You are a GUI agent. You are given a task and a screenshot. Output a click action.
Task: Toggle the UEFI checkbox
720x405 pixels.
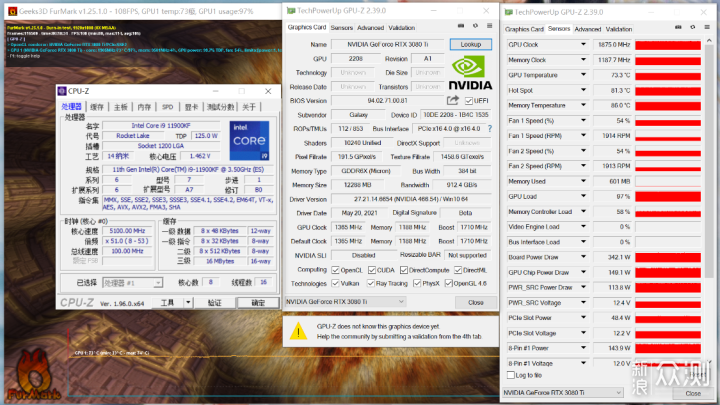(468, 101)
